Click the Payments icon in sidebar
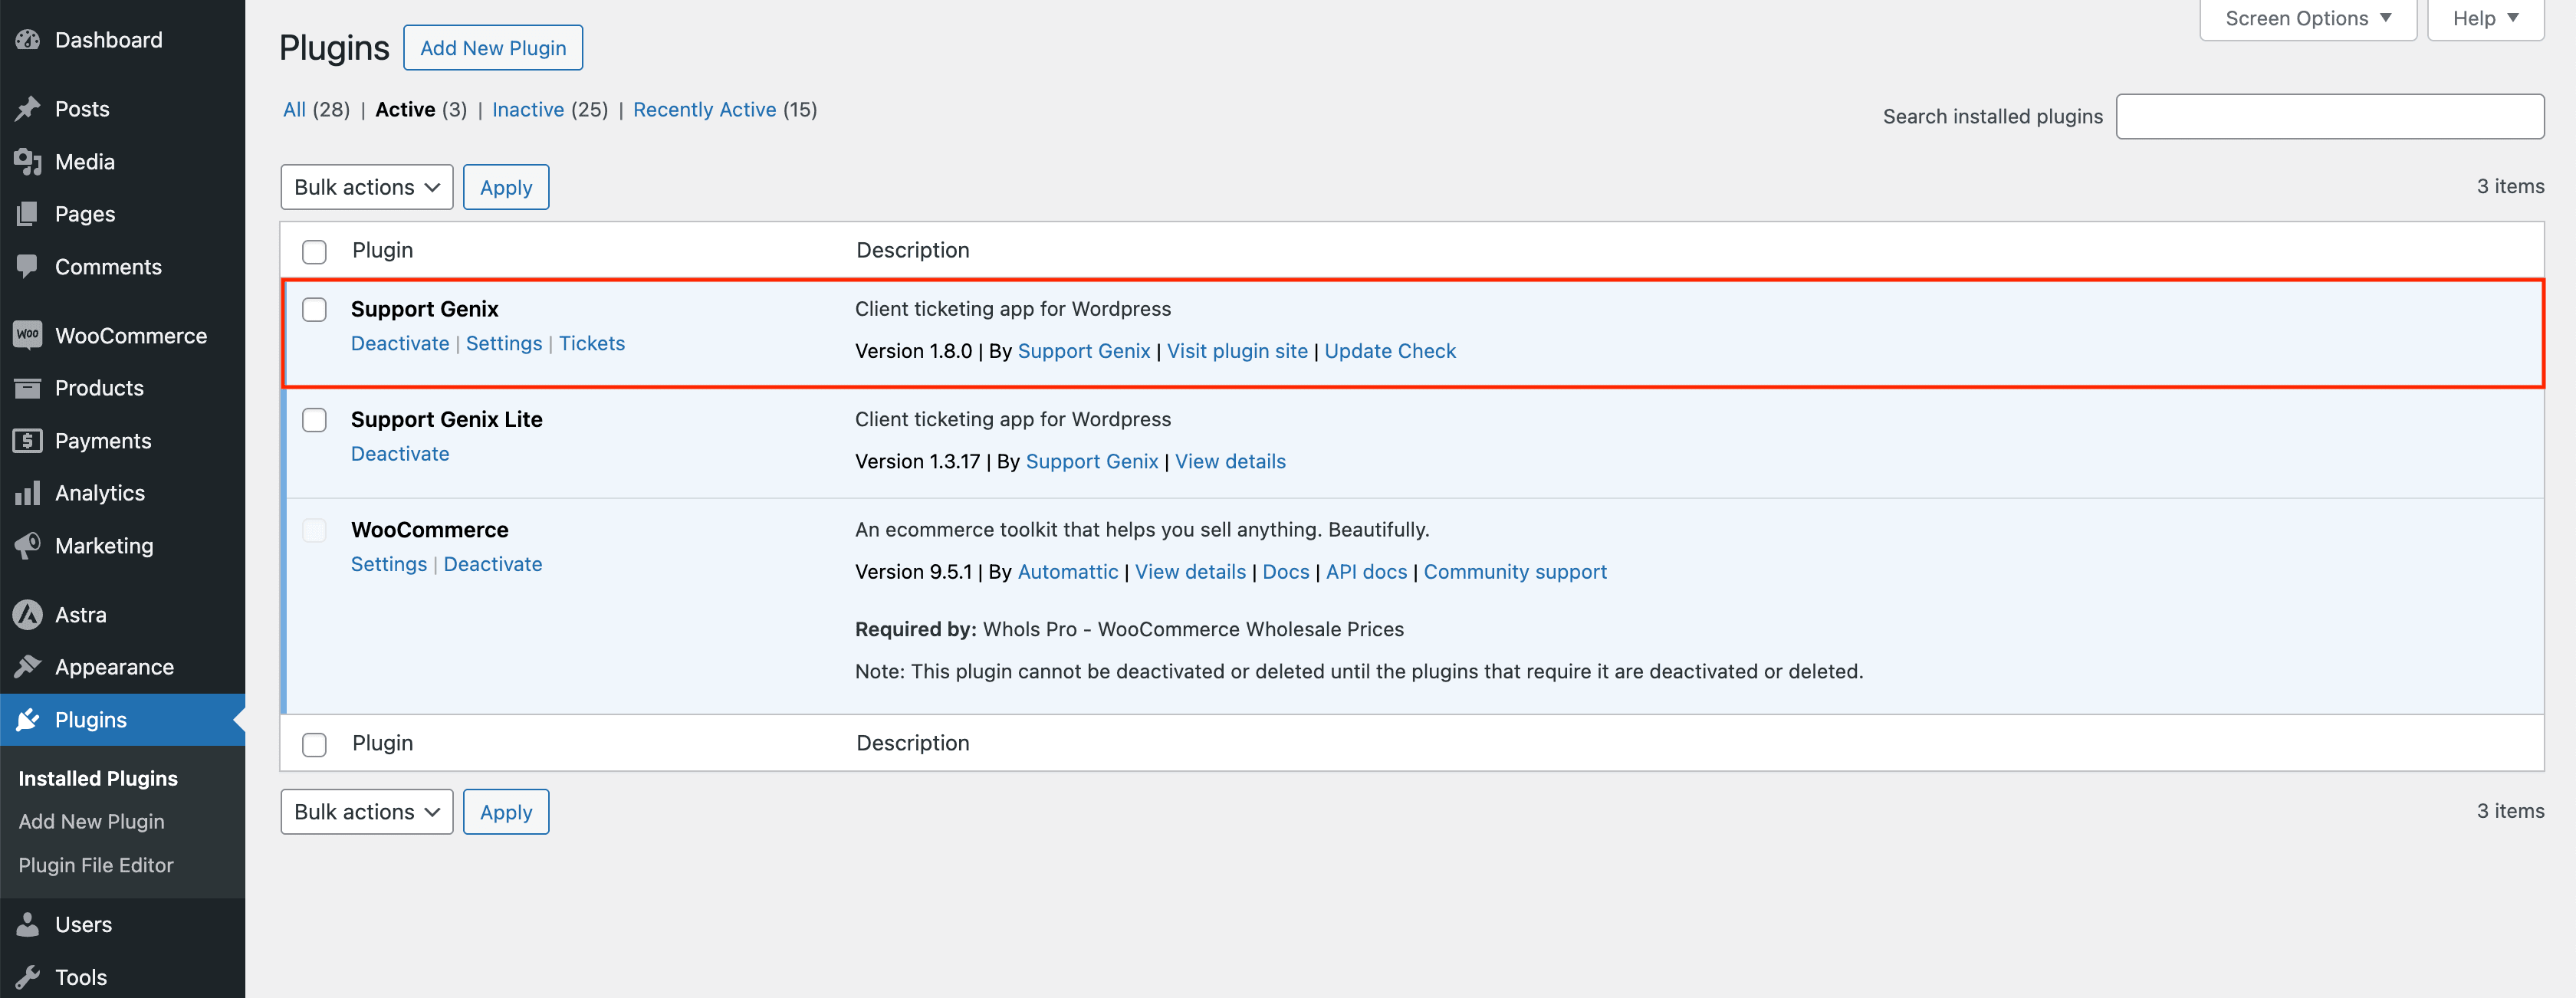This screenshot has width=2576, height=998. pyautogui.click(x=27, y=440)
